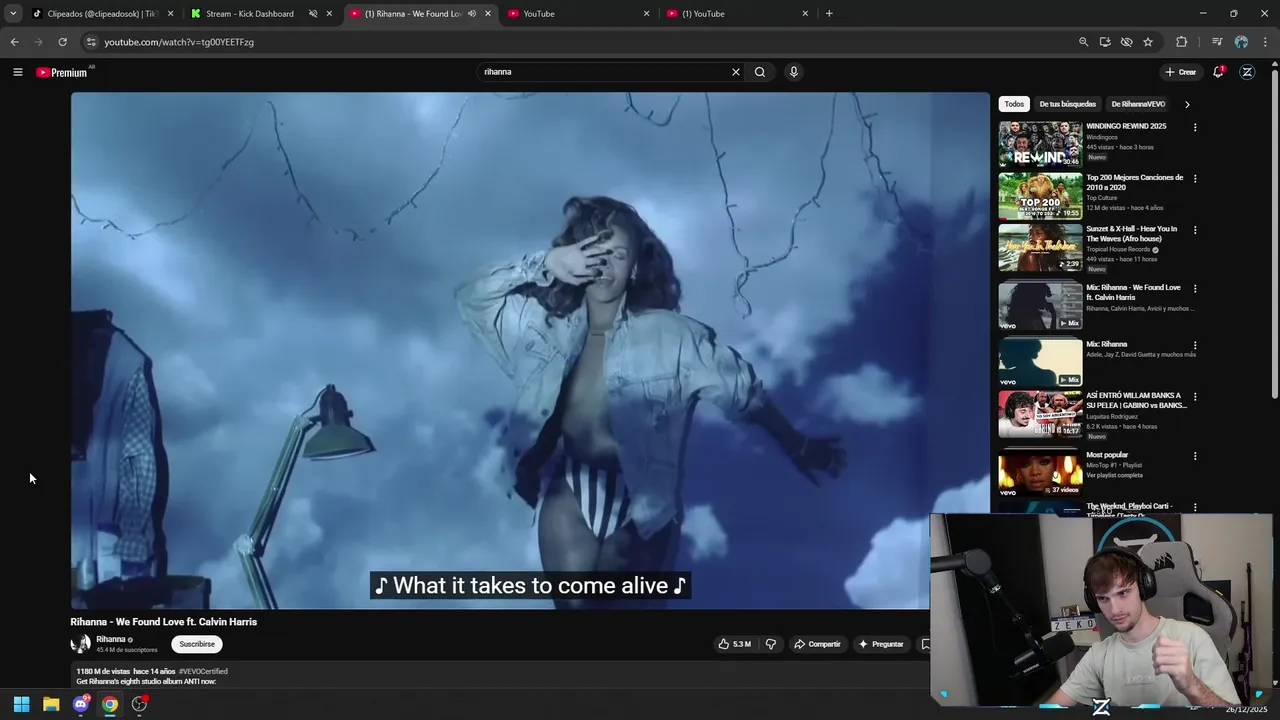Select the Todos filter chip
The width and height of the screenshot is (1280, 720).
(x=1014, y=104)
